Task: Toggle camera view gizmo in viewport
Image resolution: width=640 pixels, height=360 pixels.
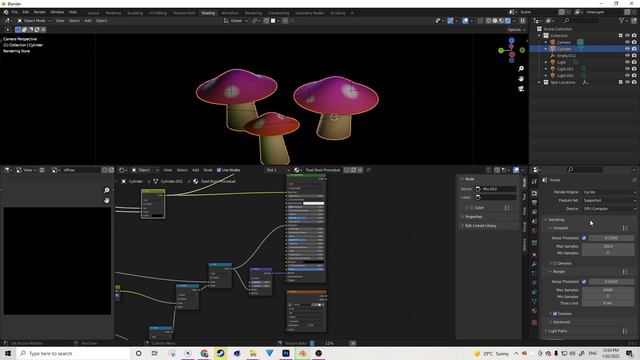Action: pyautogui.click(x=521, y=89)
